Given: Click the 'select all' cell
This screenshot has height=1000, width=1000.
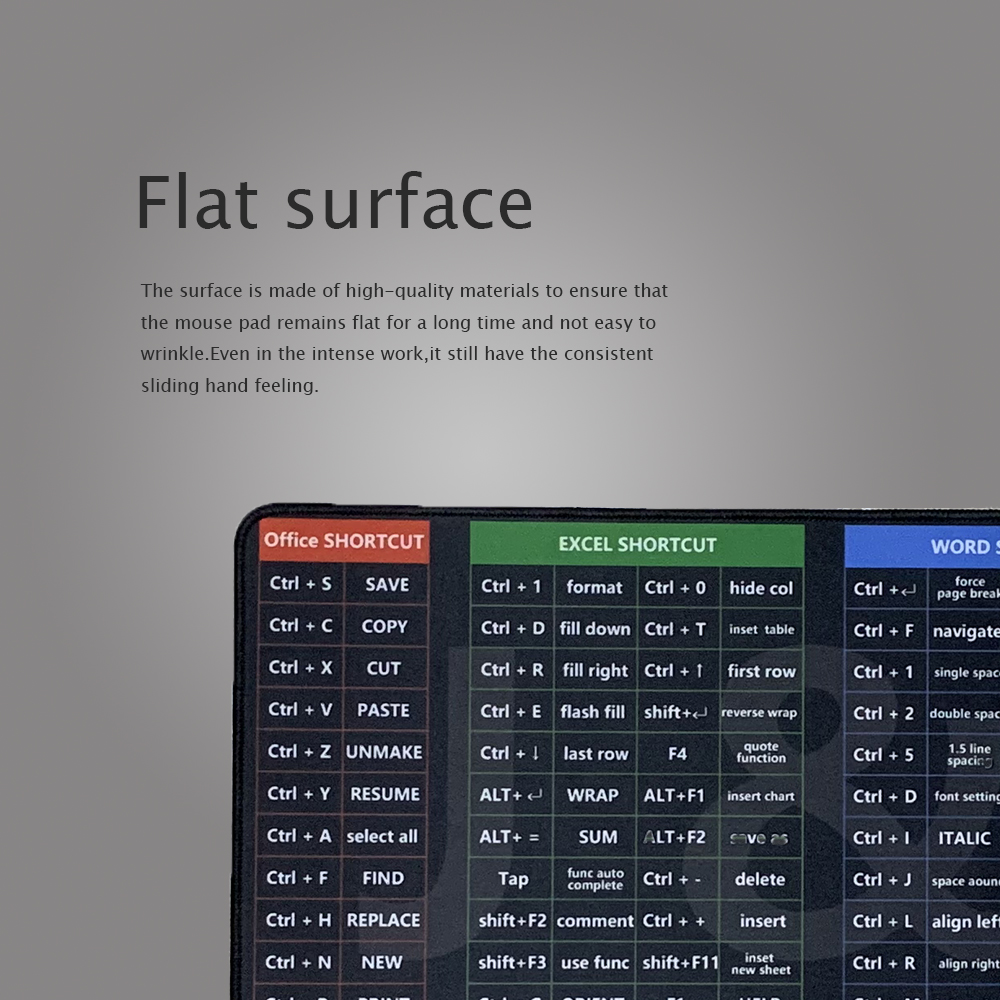Looking at the screenshot, I should [382, 836].
